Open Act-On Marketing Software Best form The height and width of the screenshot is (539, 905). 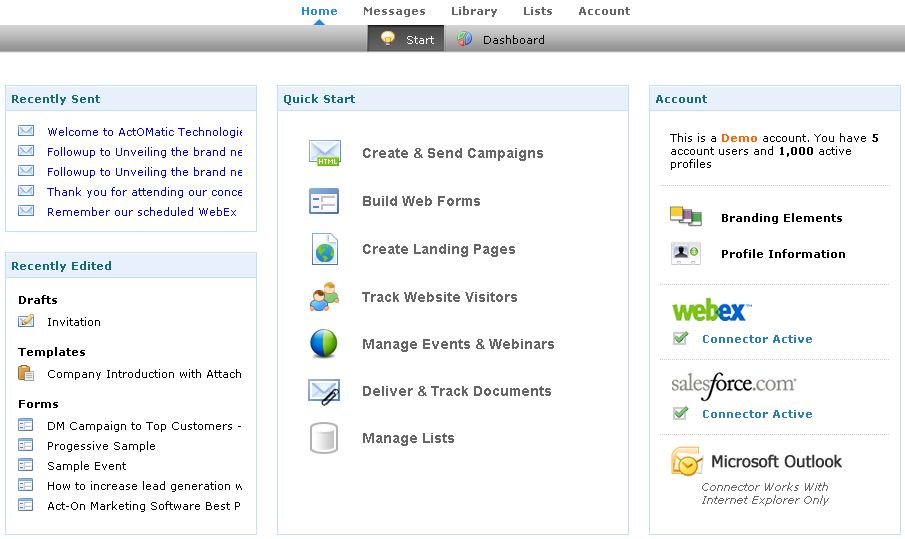(144, 506)
